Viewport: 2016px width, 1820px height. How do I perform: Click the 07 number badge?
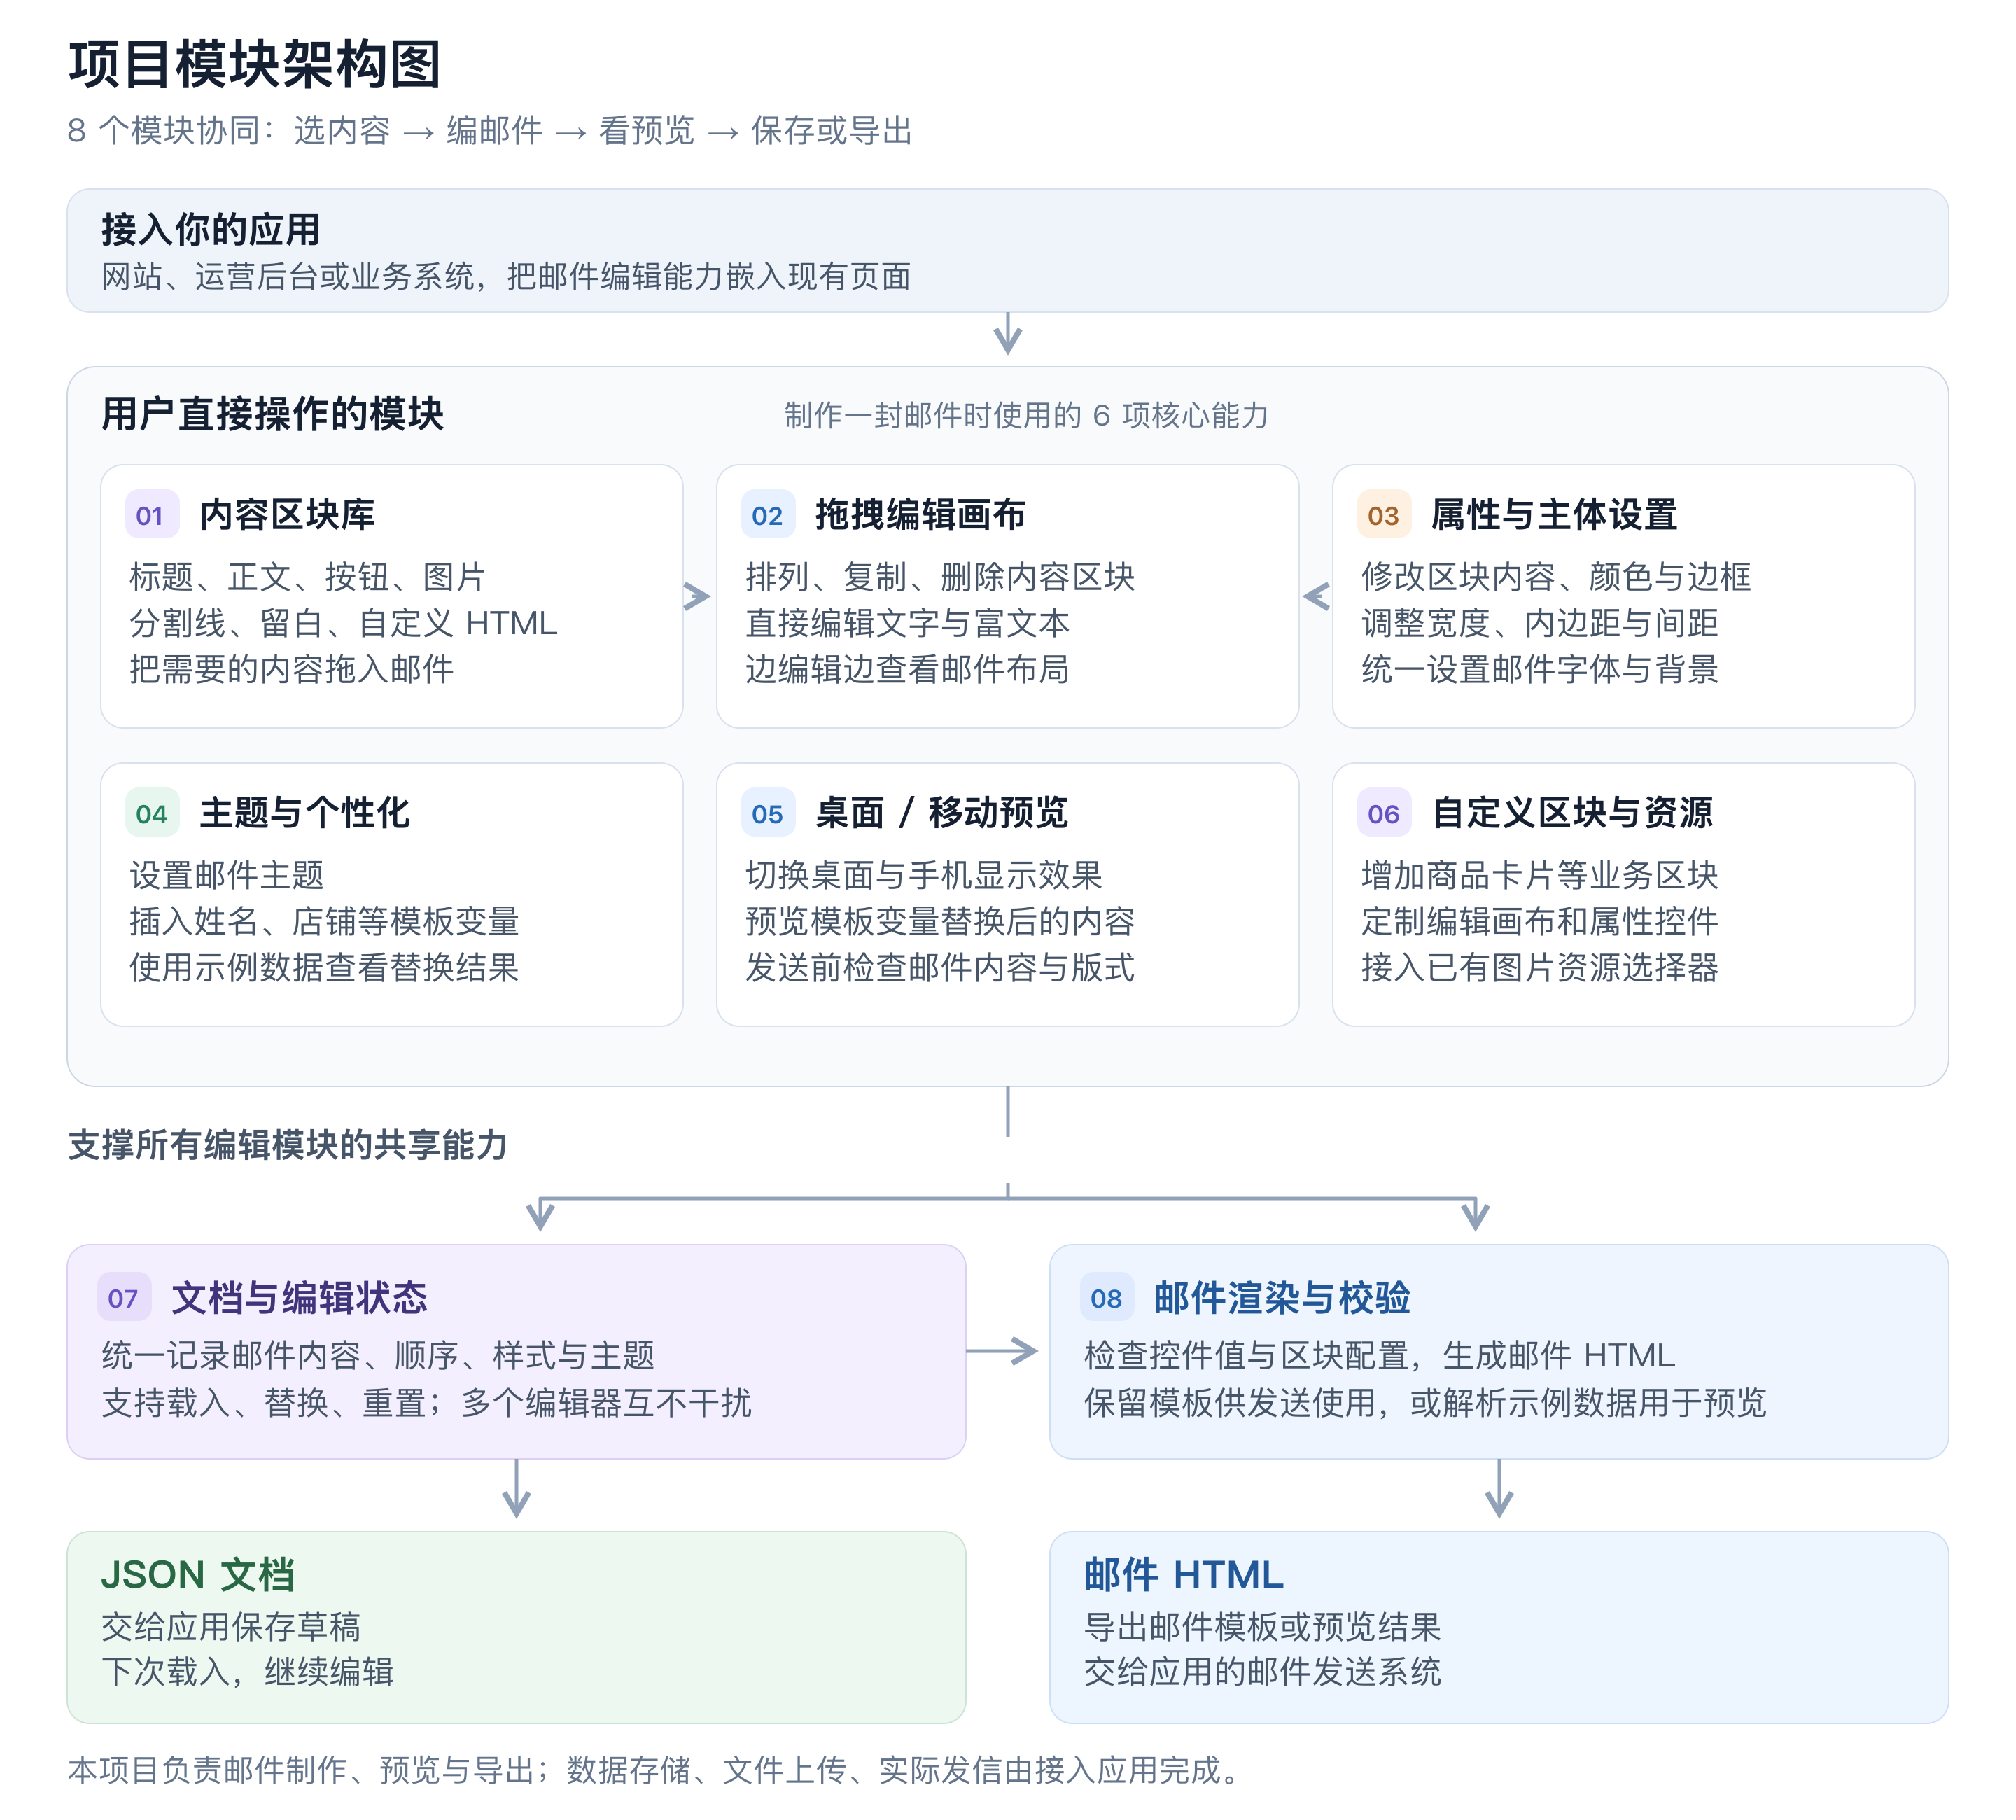click(124, 1298)
